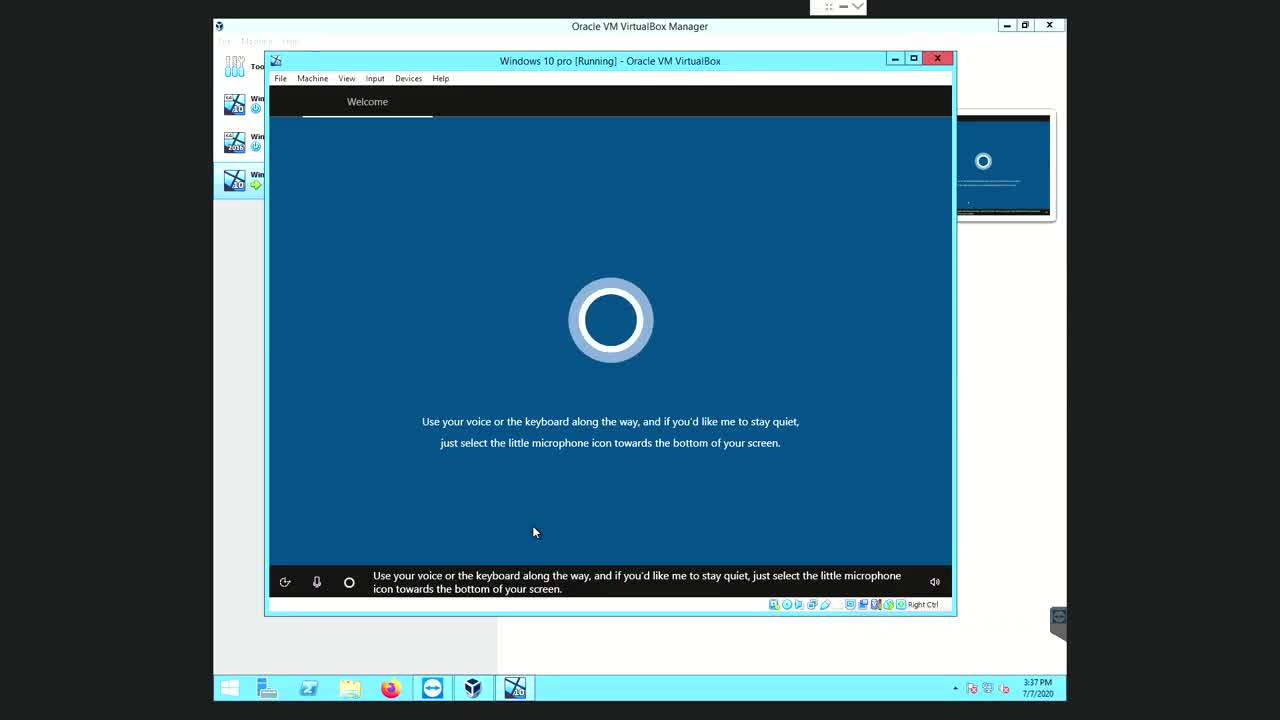Select the Welcome tab in setup screen
Image resolution: width=1280 pixels, height=720 pixels.
point(367,102)
